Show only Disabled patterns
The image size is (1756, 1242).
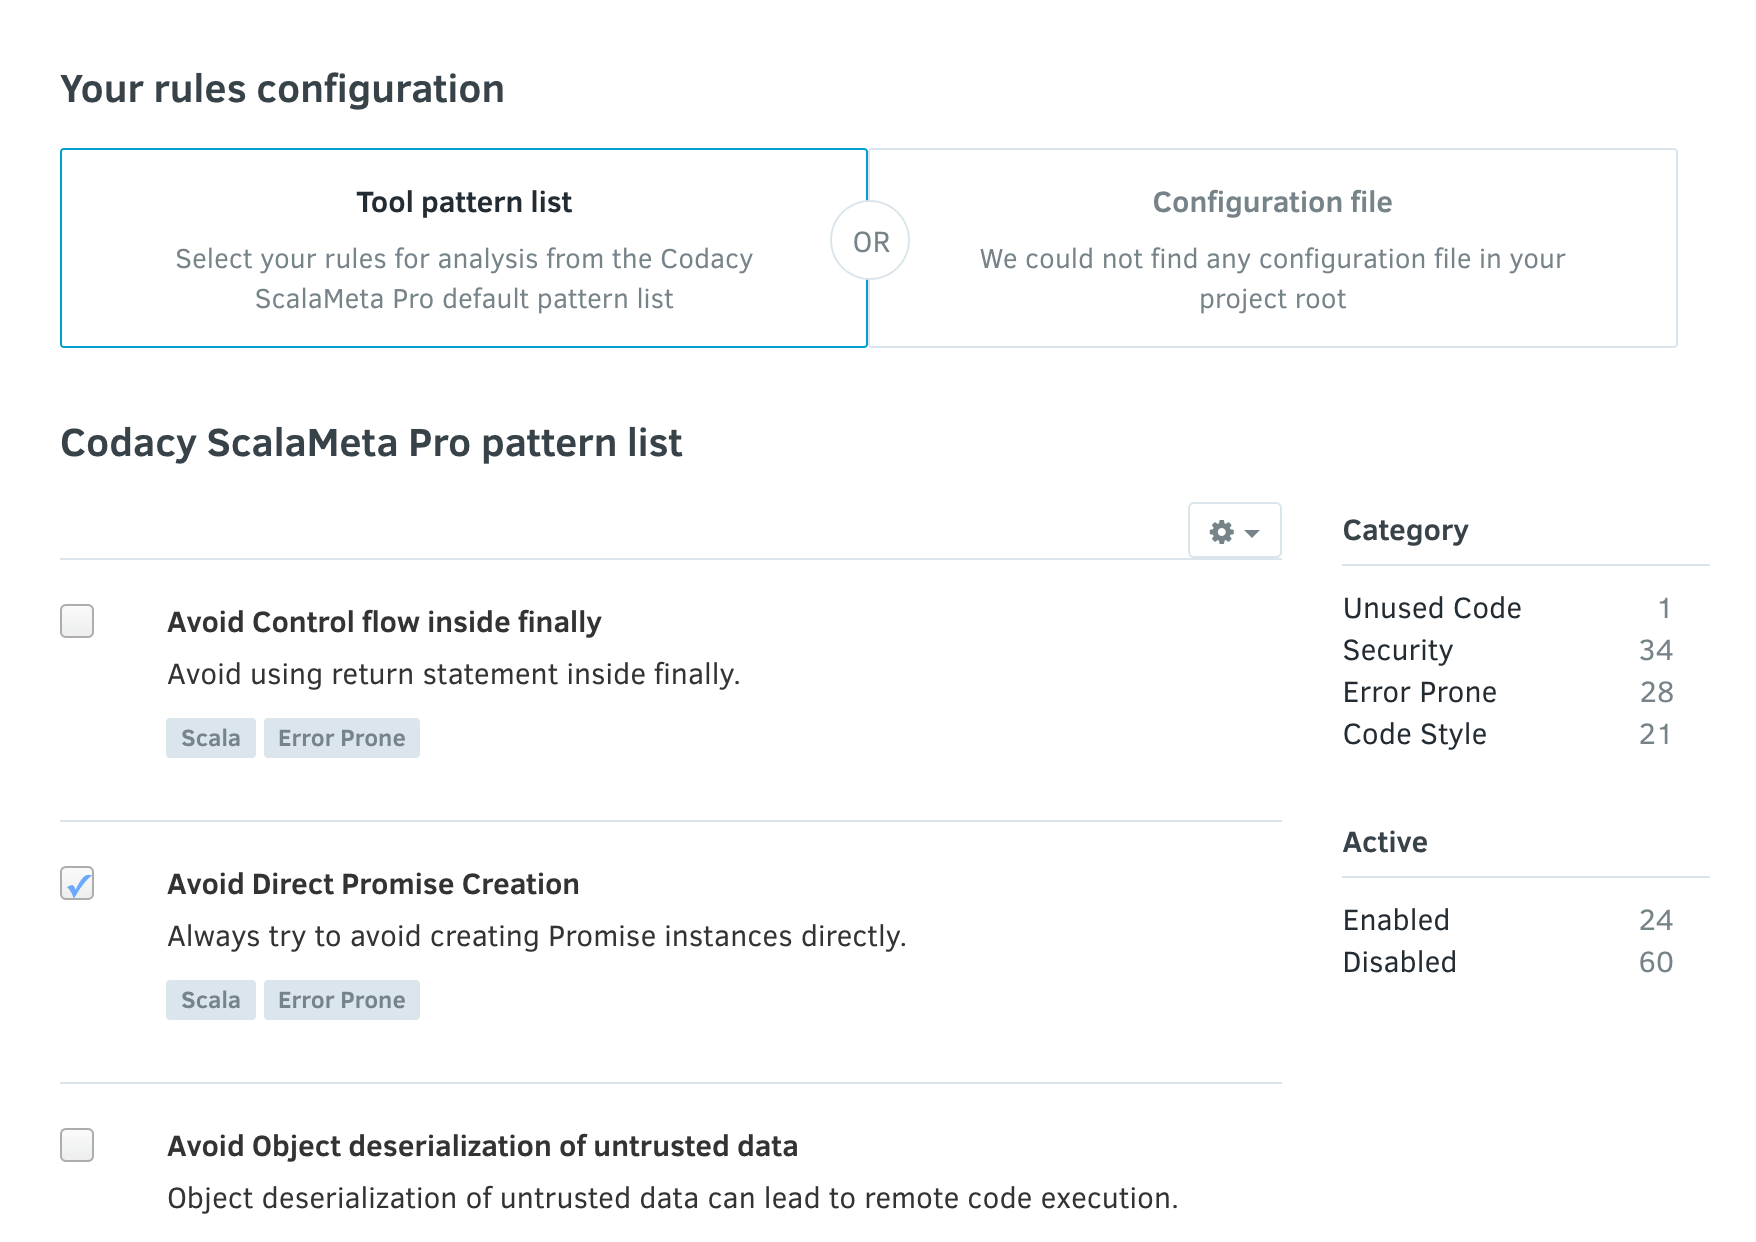point(1399,962)
